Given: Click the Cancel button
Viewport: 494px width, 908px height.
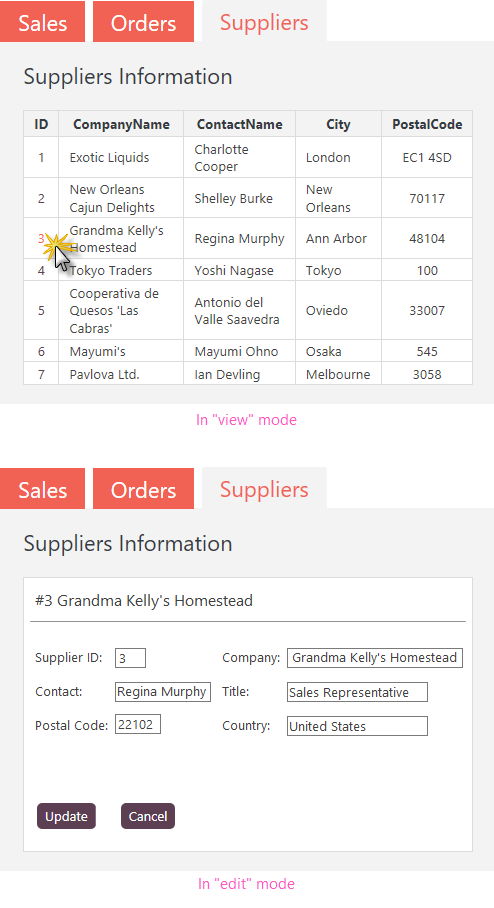Looking at the screenshot, I should tap(148, 816).
